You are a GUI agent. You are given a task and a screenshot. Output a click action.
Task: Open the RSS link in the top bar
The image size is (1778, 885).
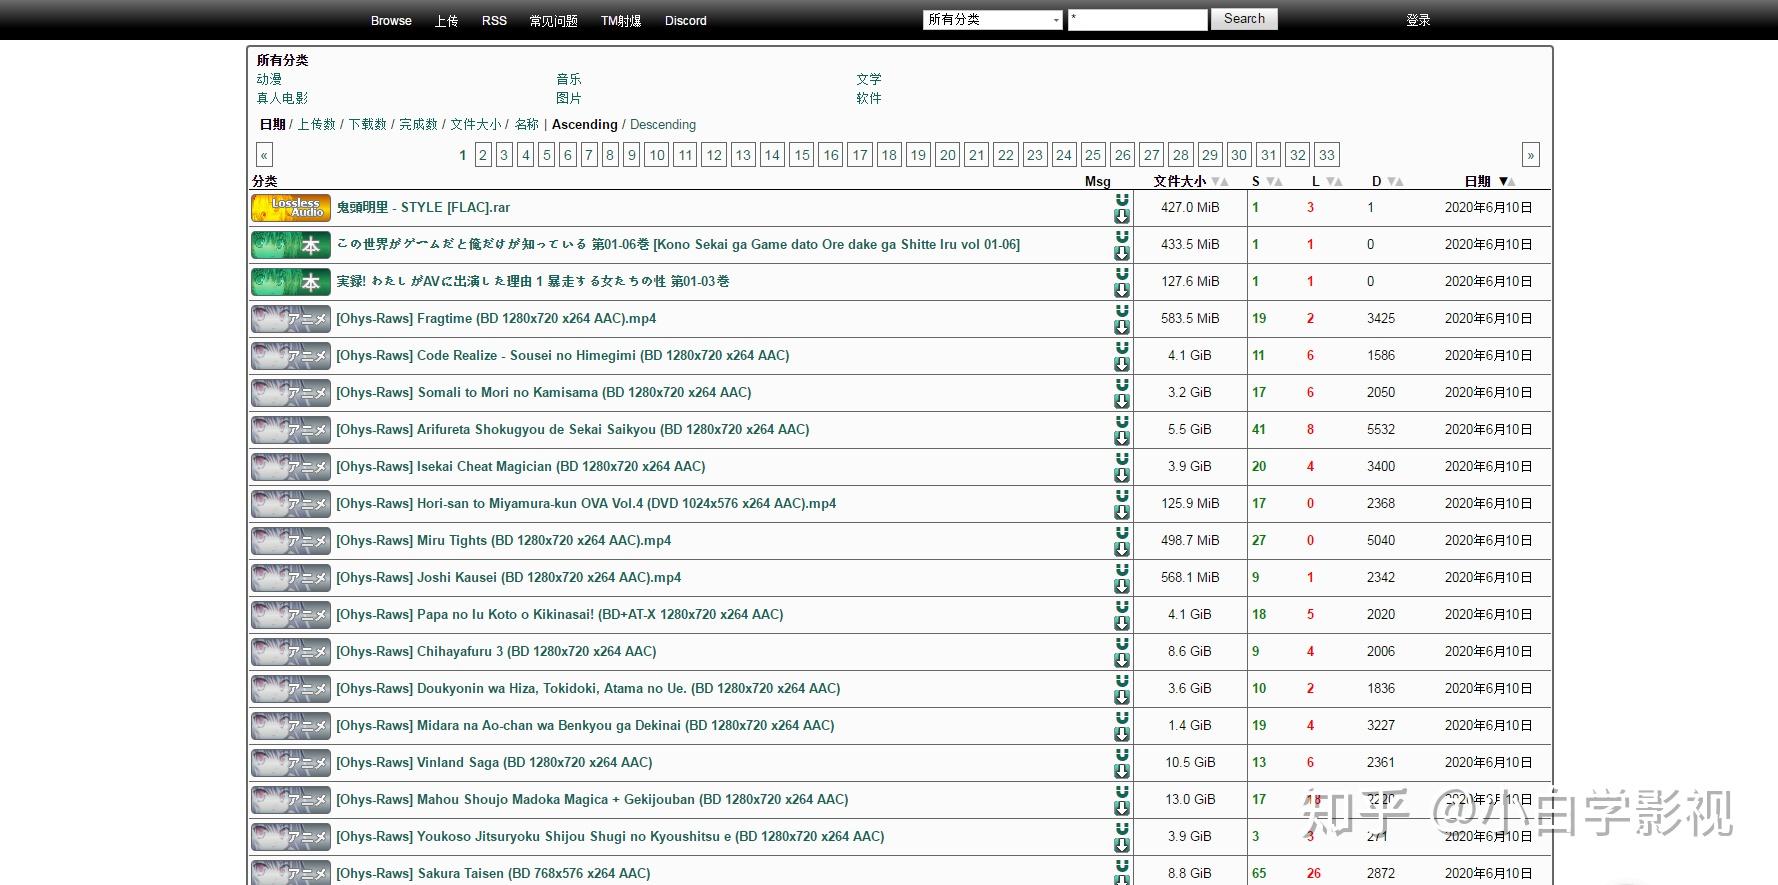pos(494,21)
